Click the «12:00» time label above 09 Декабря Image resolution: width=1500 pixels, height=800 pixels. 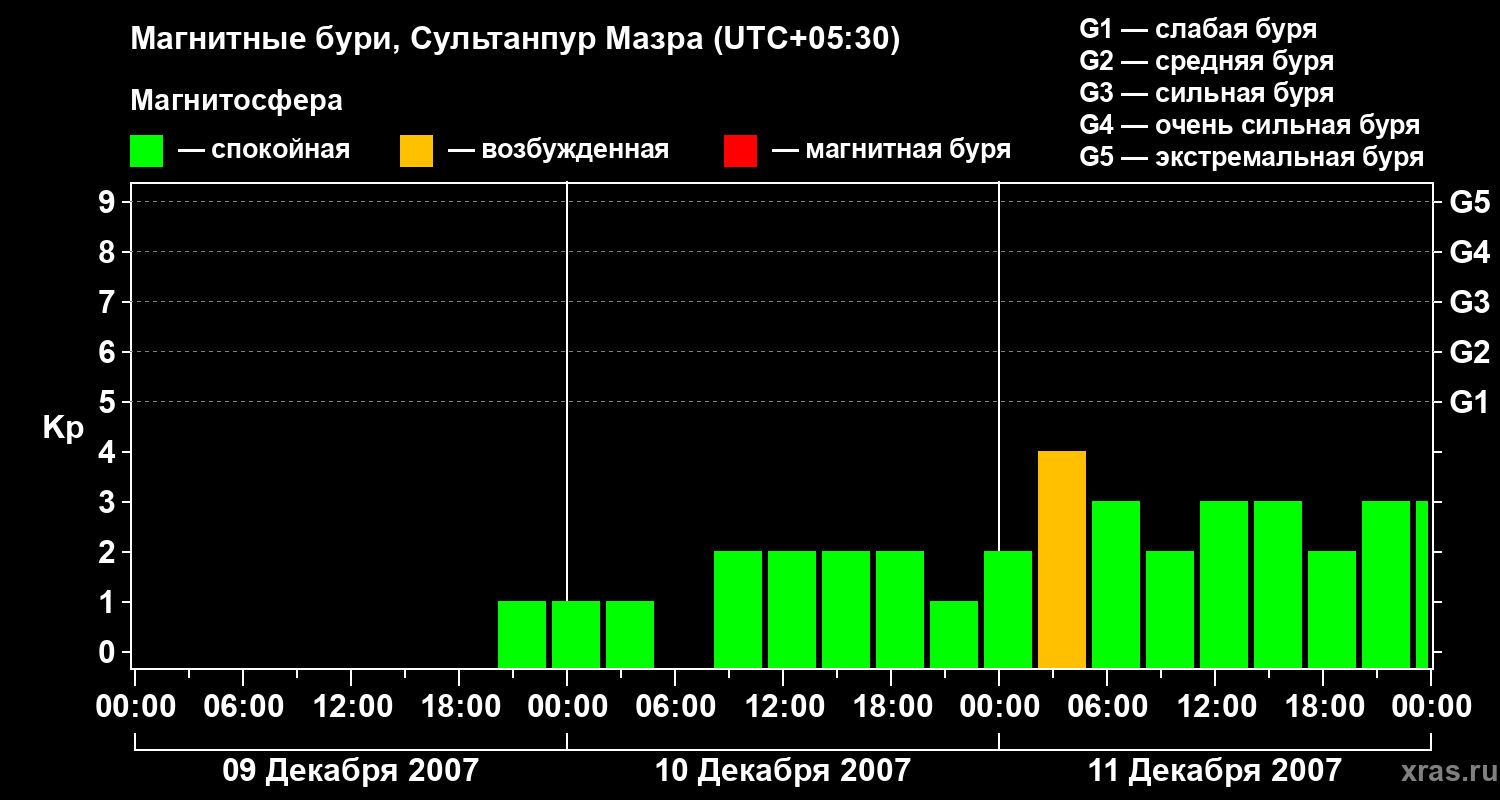point(351,706)
